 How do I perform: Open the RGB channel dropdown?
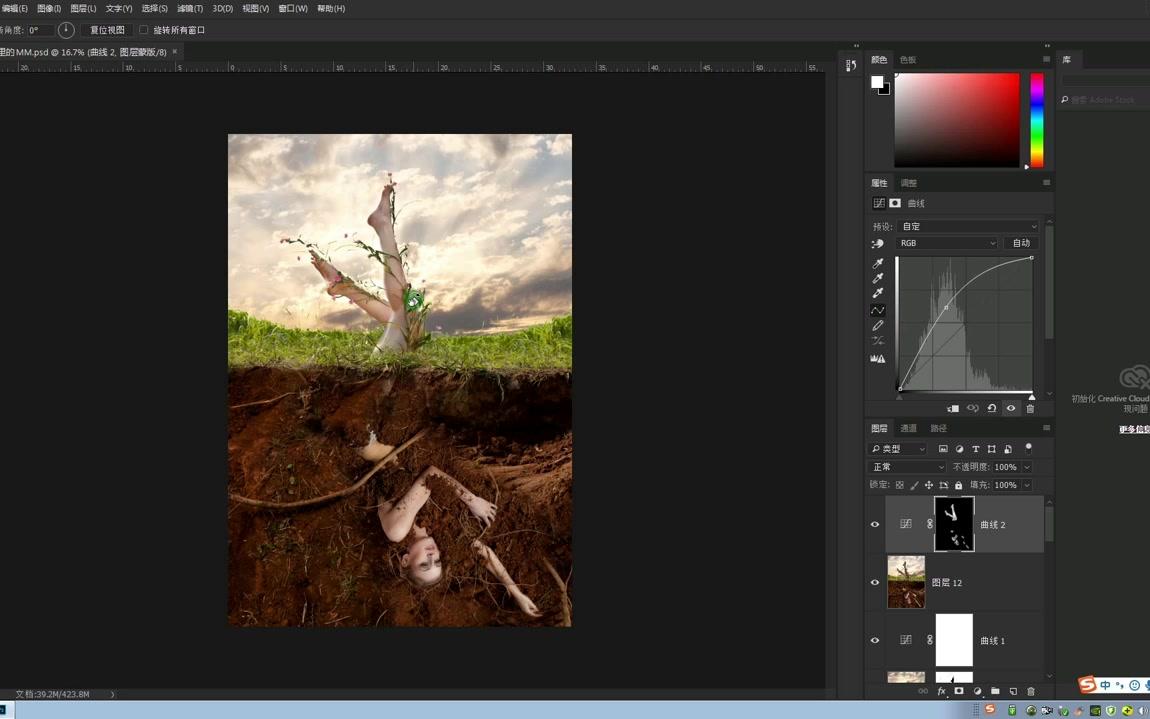947,243
